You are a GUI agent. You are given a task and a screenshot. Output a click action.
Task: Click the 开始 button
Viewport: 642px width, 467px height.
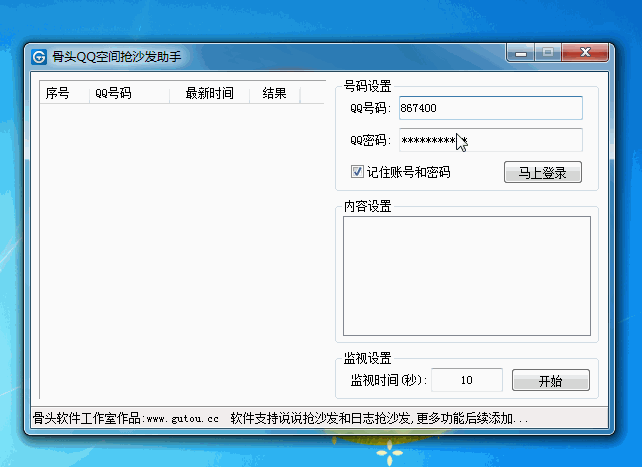coord(551,381)
